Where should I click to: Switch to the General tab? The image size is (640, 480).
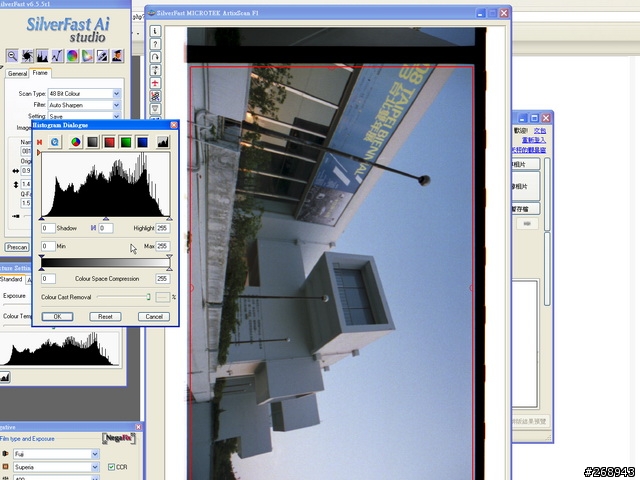(x=17, y=73)
